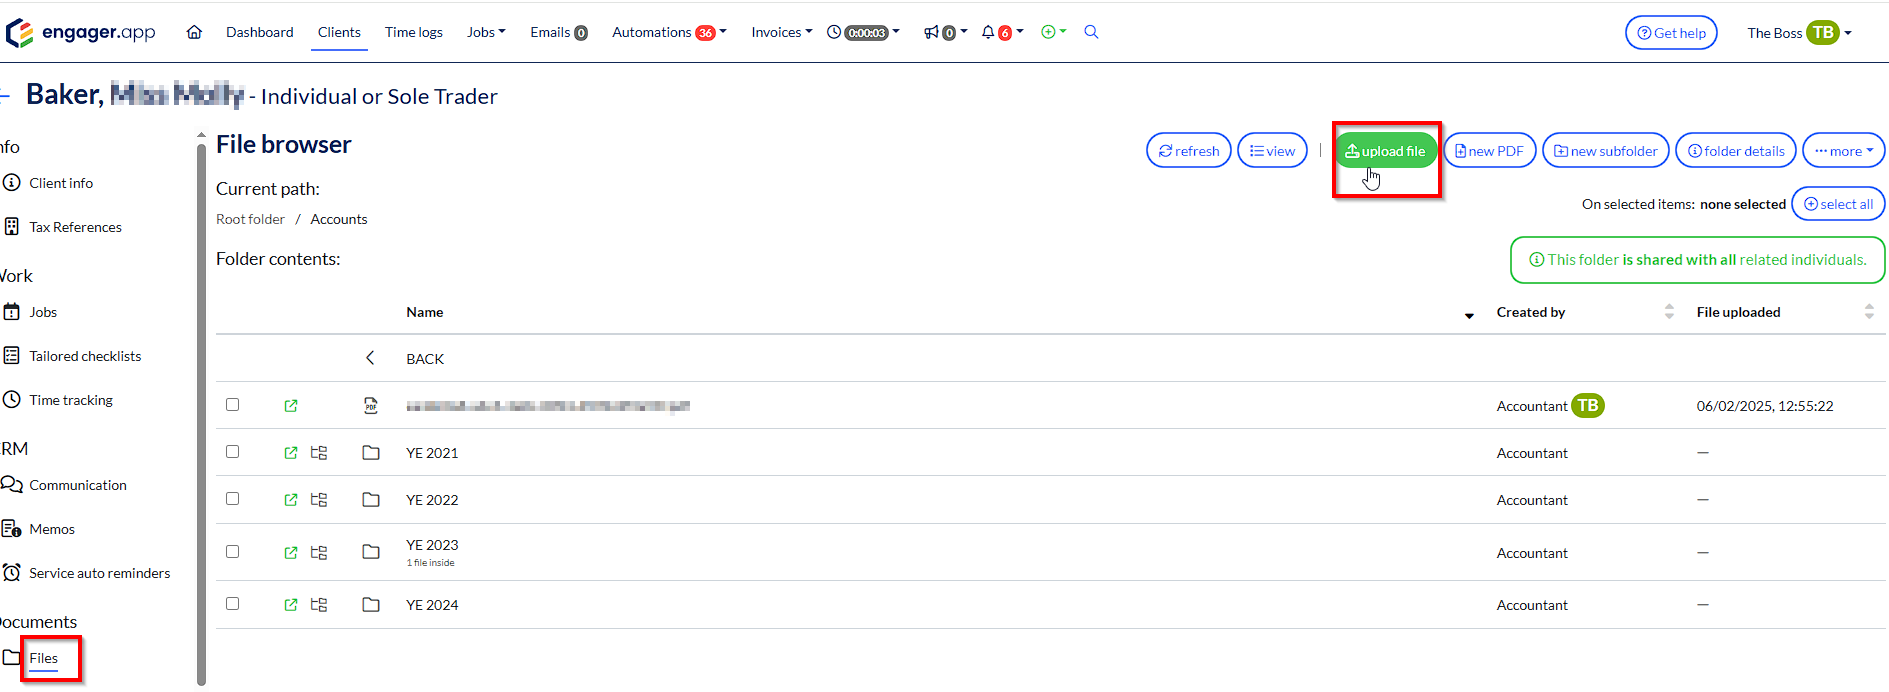1889x692 pixels.
Task: Open the Invoices dropdown
Action: pyautogui.click(x=781, y=32)
